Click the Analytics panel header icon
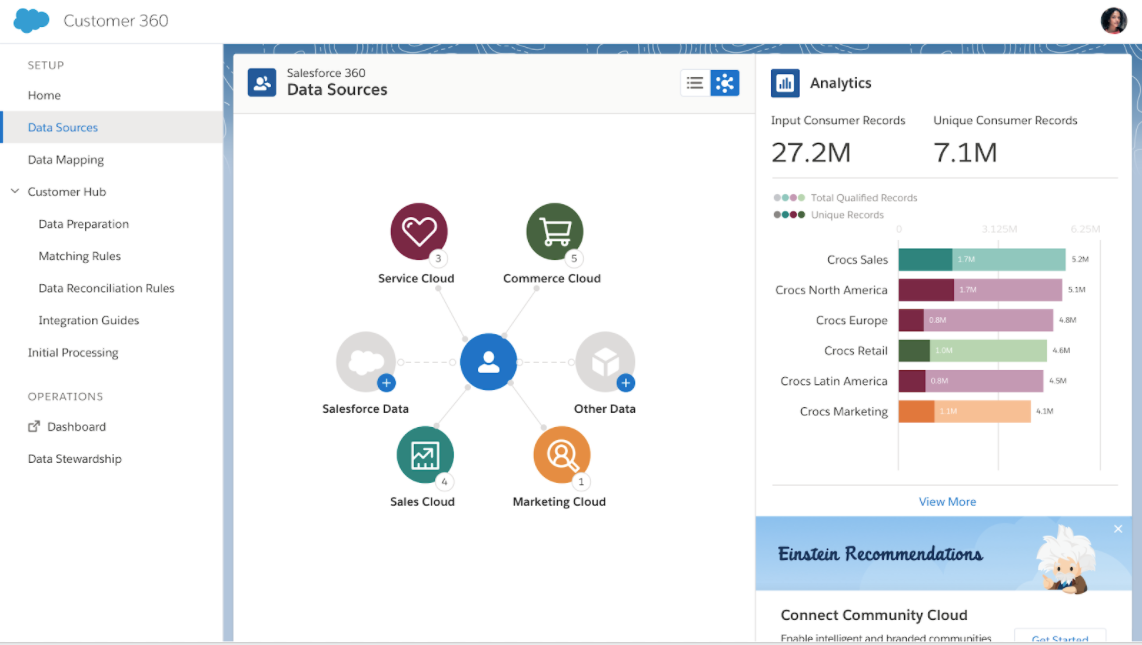This screenshot has width=1142, height=645. point(785,83)
